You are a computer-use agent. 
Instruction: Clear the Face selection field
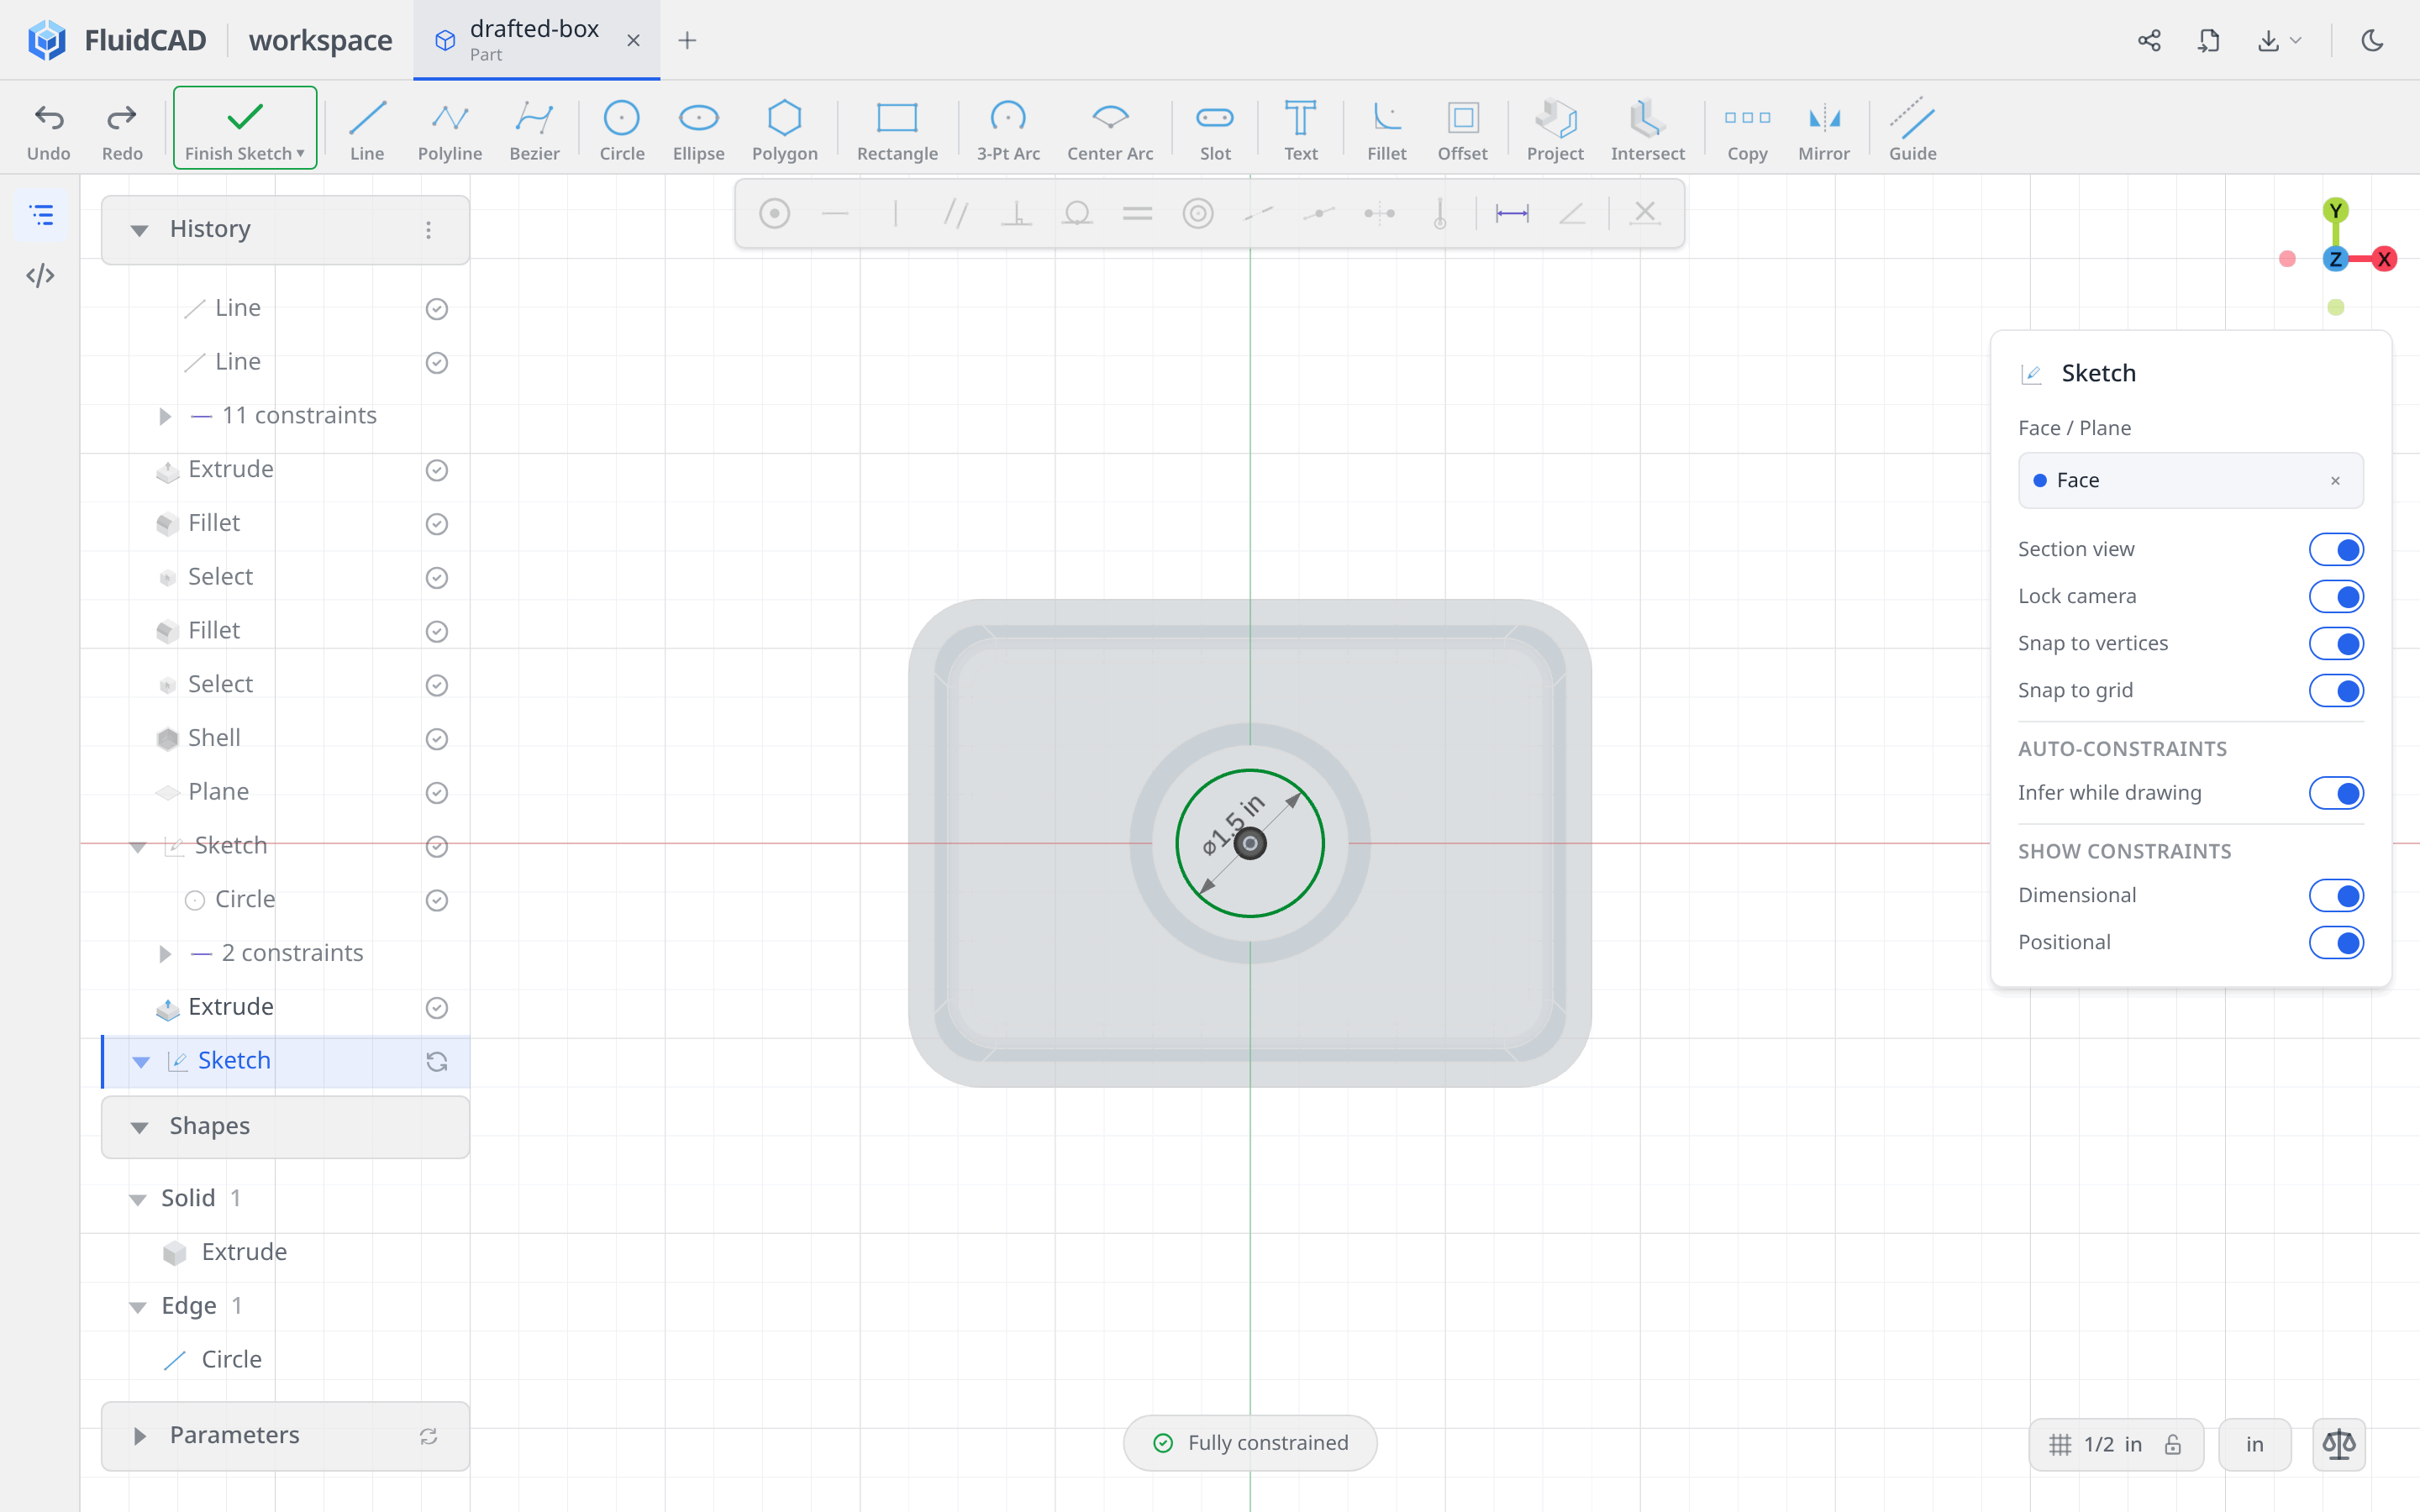[x=2335, y=481]
